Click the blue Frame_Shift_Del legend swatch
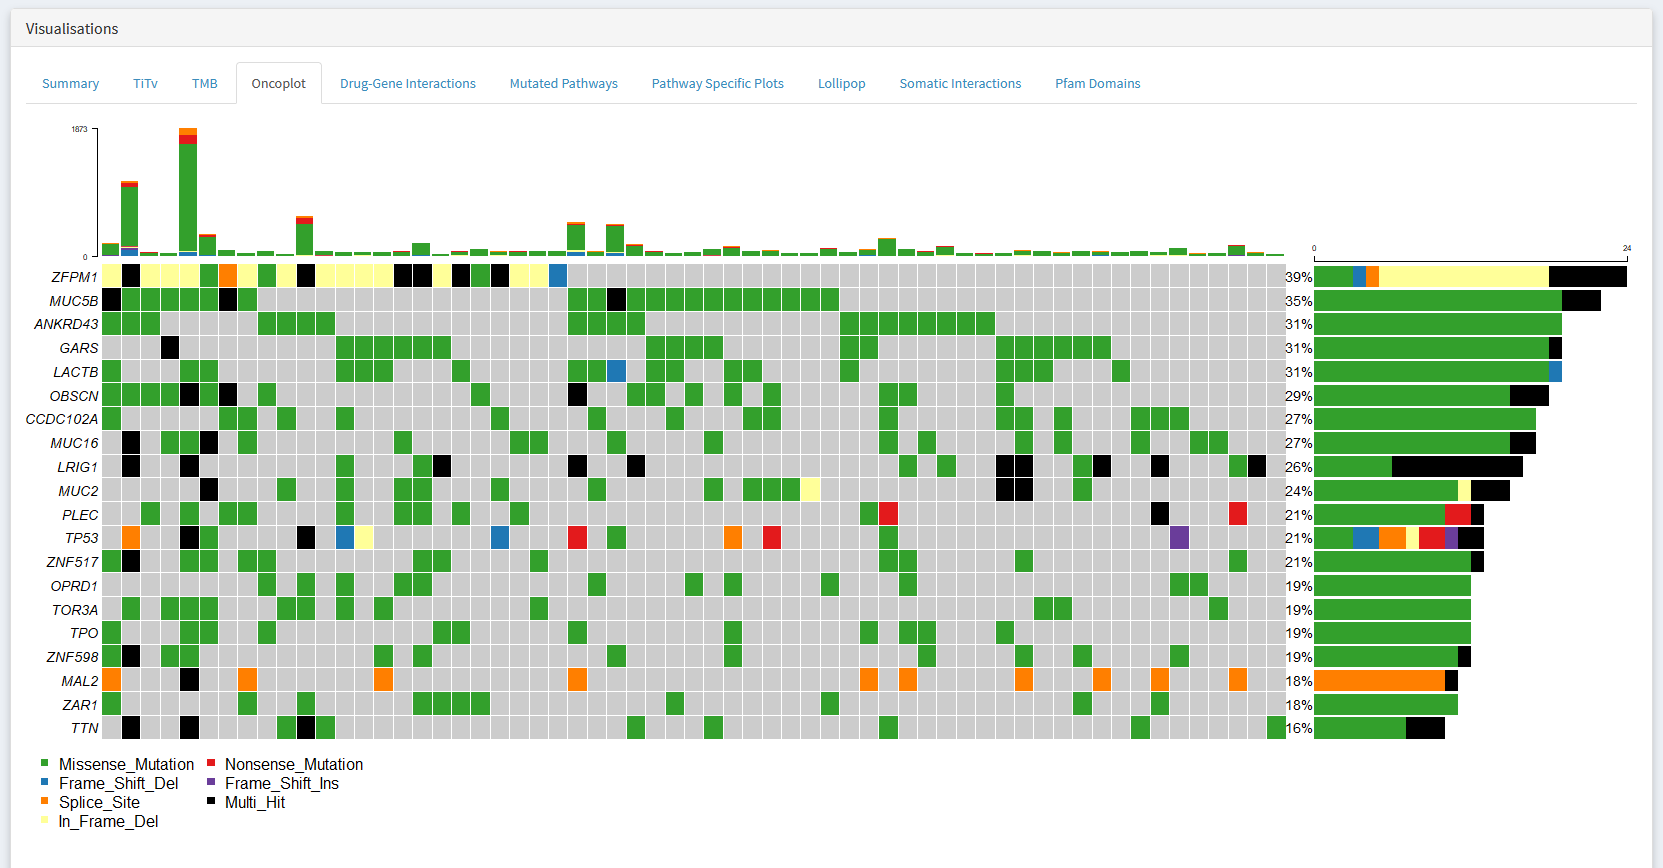The height and width of the screenshot is (868, 1663). pyautogui.click(x=44, y=782)
